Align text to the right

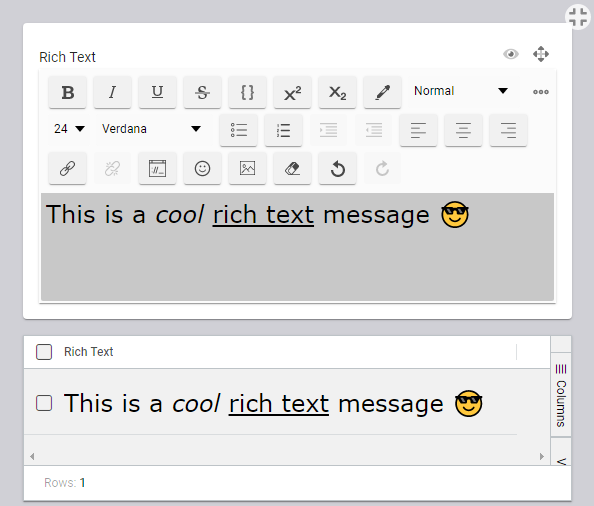click(508, 130)
